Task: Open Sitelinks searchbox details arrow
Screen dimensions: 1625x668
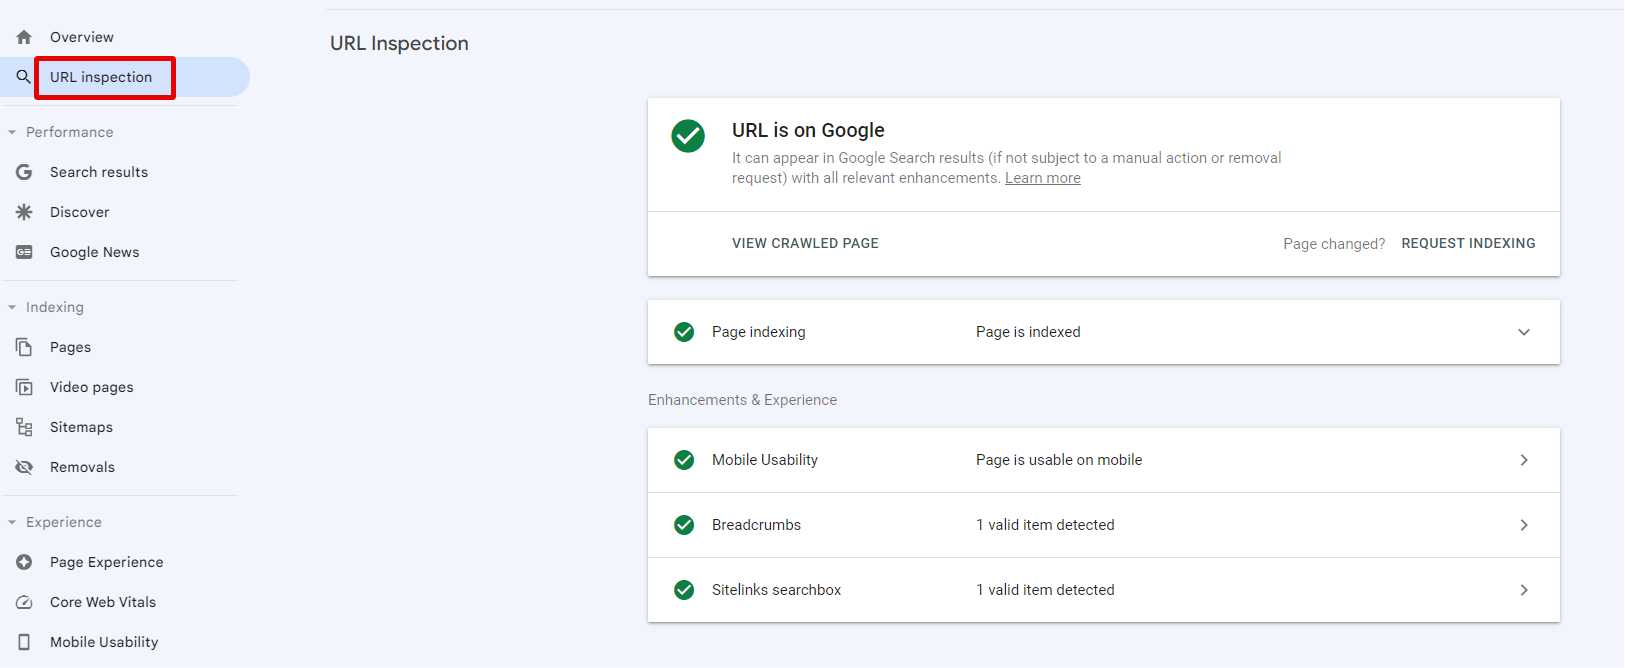Action: tap(1524, 590)
